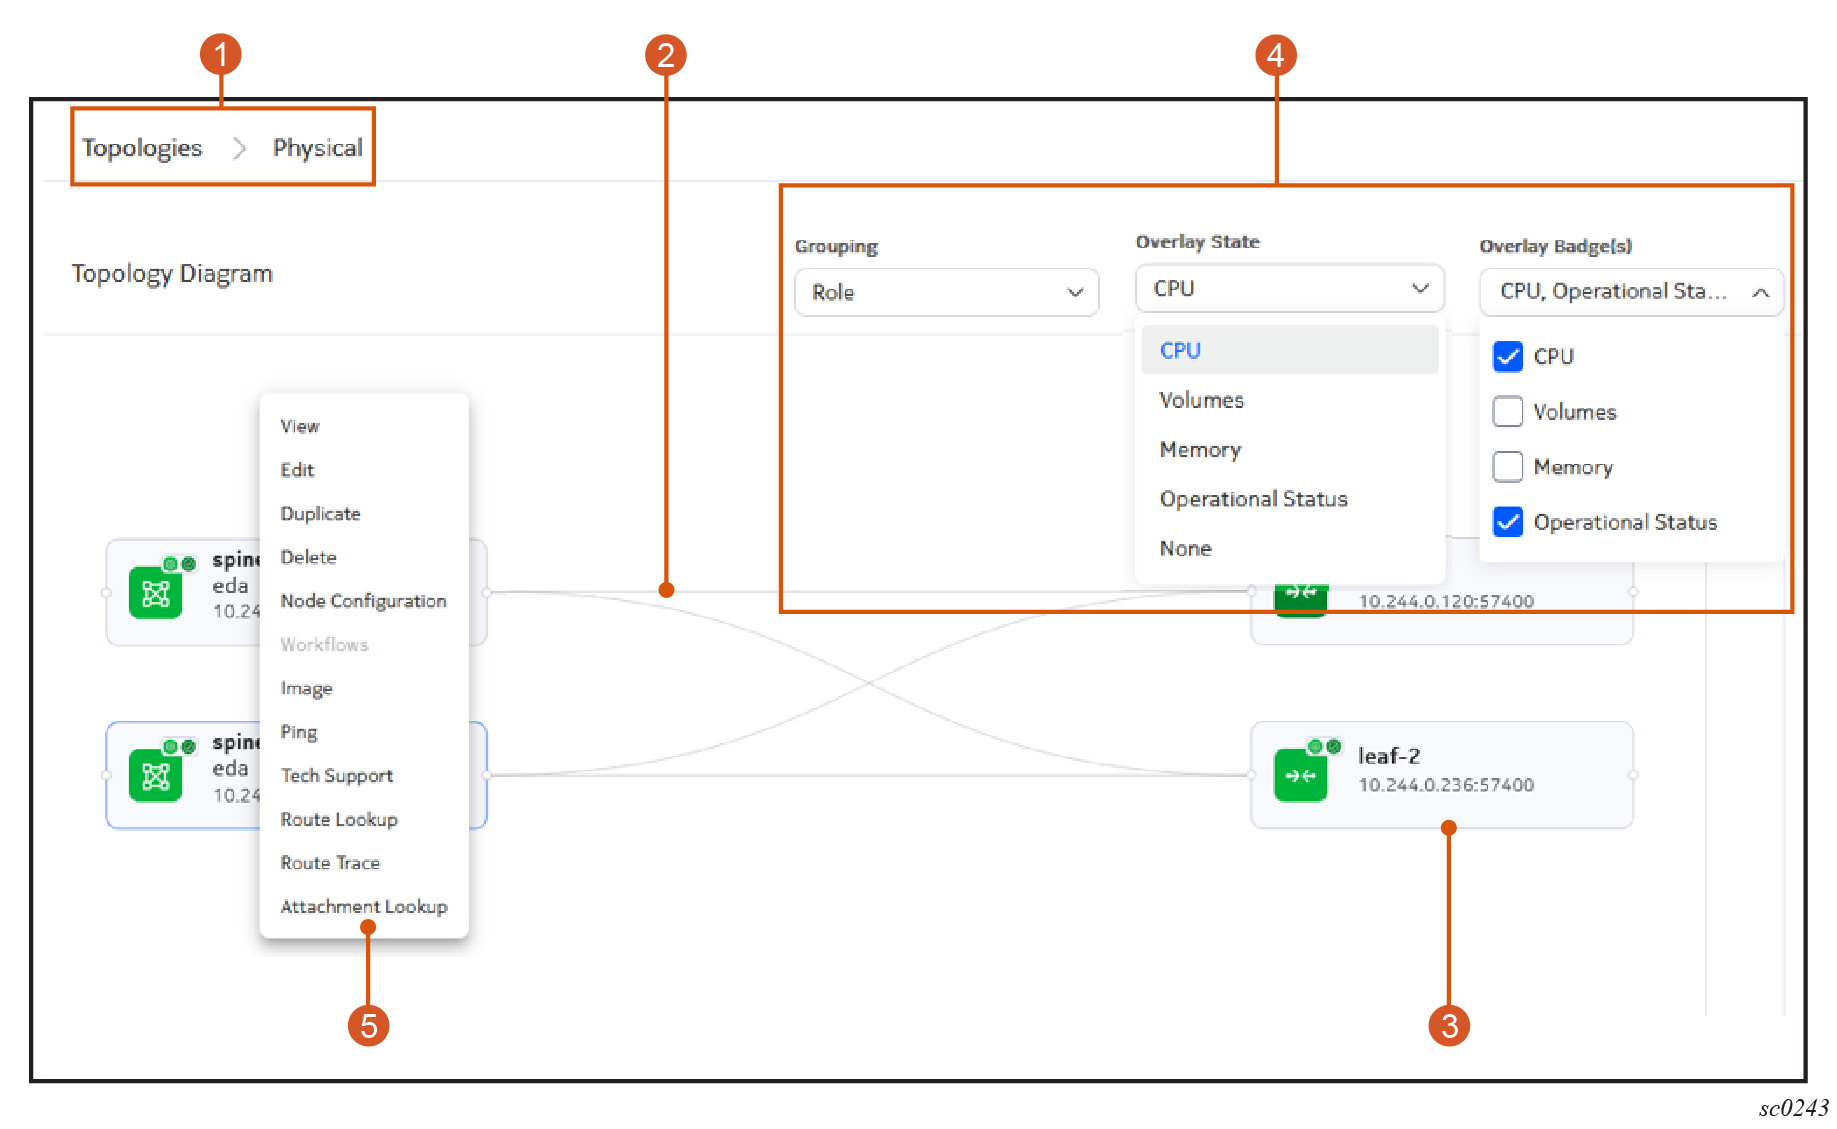Choose Route Trace from context menu
1837x1129 pixels.
pos(364,863)
